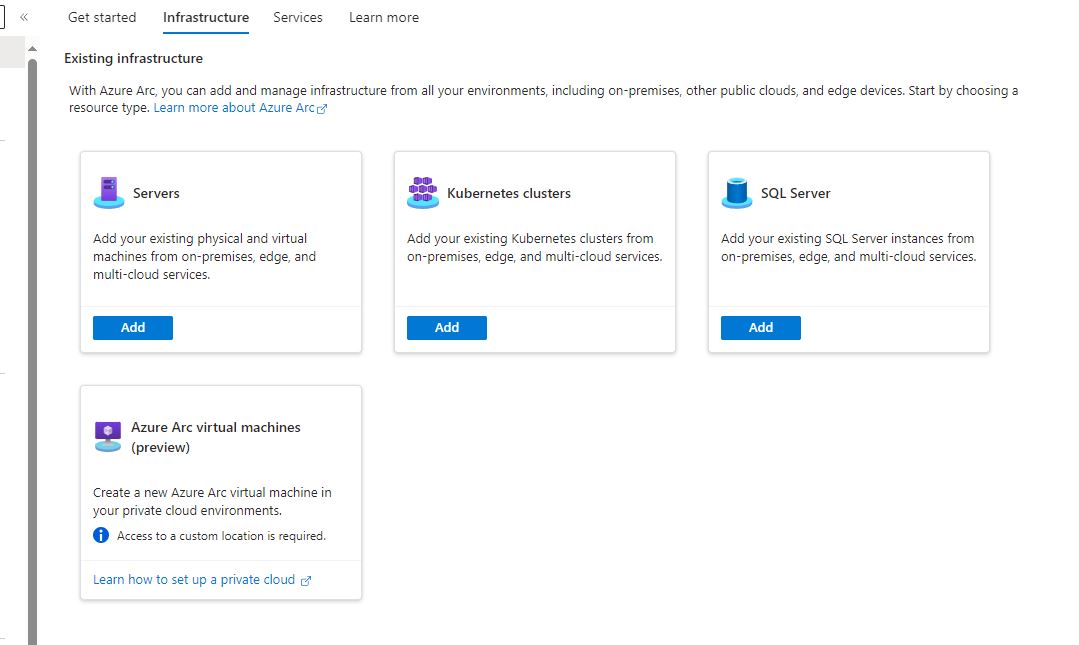Click external link icon after private cloud link
Viewport: 1079px width, 645px height.
pos(306,580)
